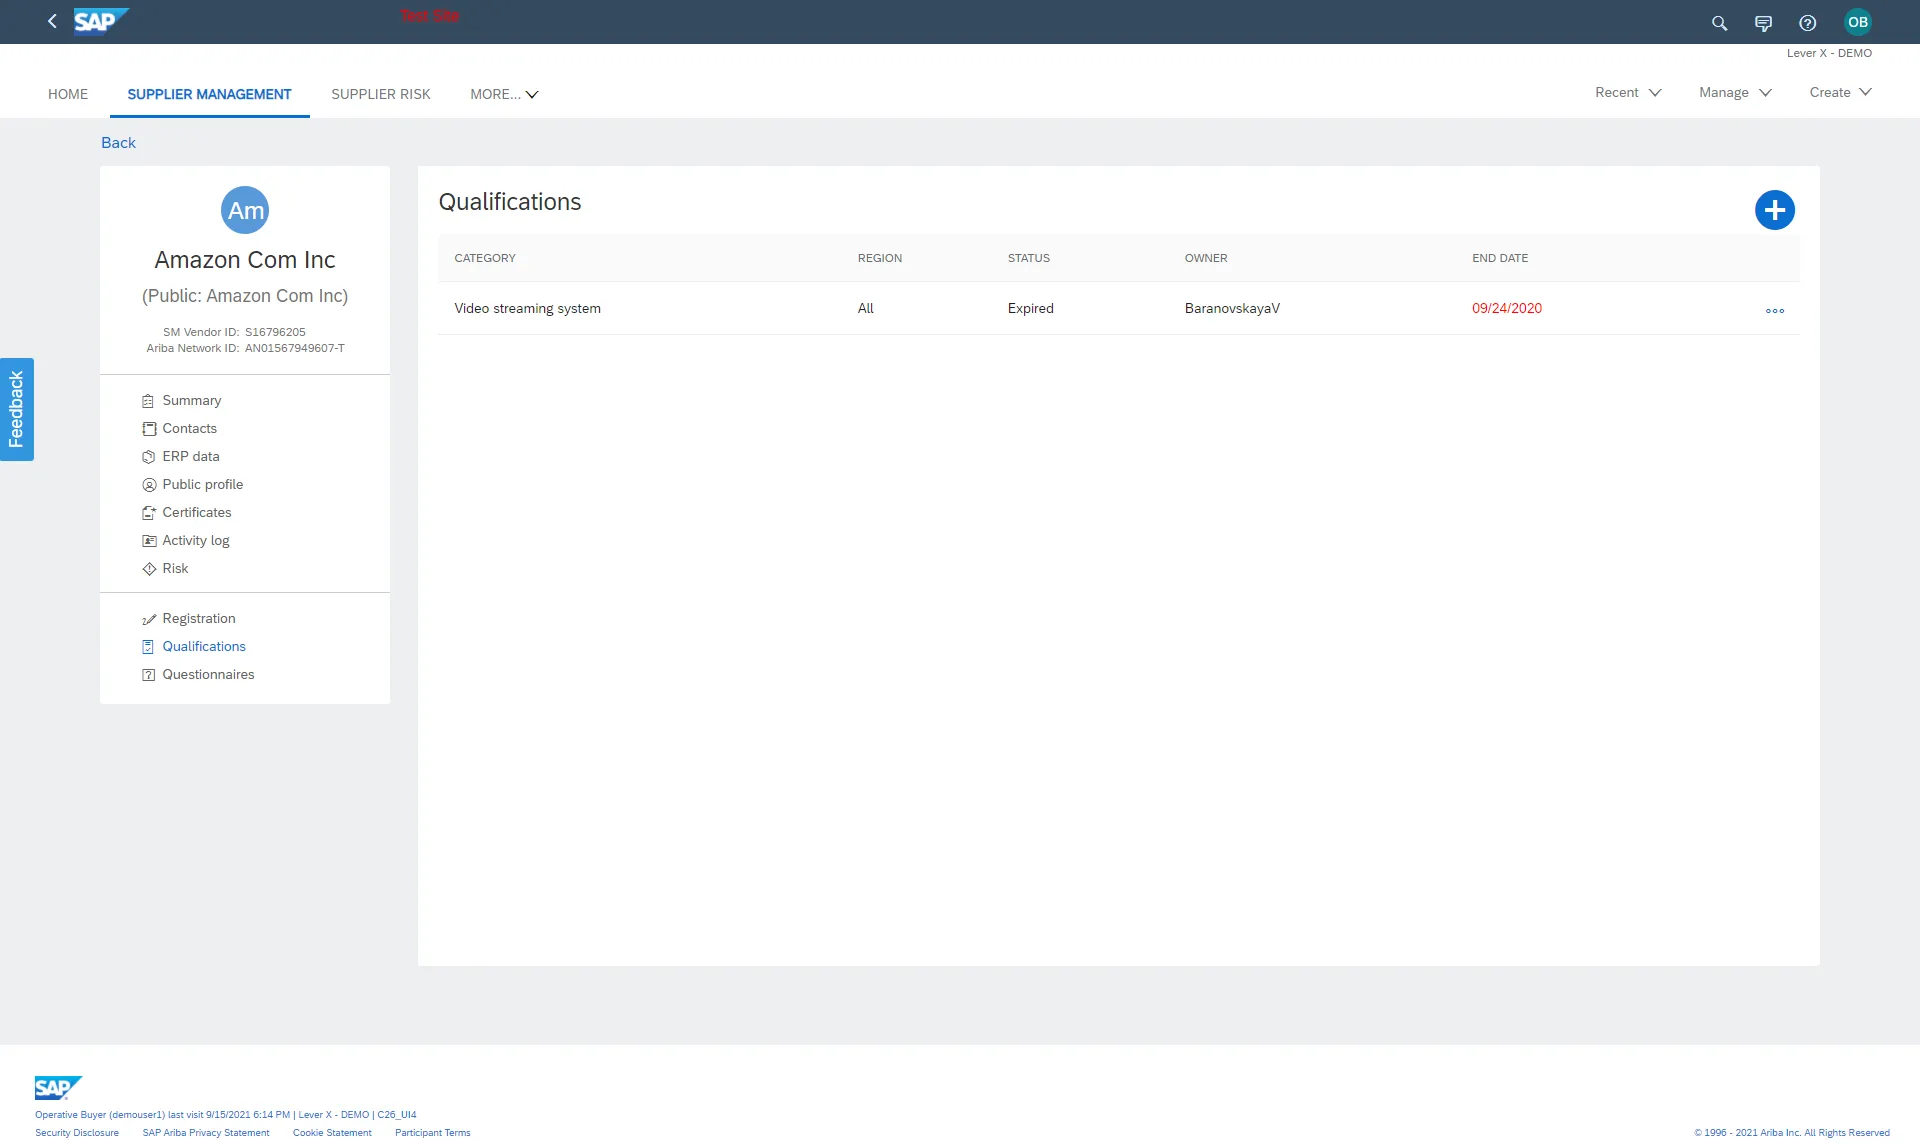Expand the More menu in top navigation
This screenshot has height=1143, width=1920.
(503, 94)
